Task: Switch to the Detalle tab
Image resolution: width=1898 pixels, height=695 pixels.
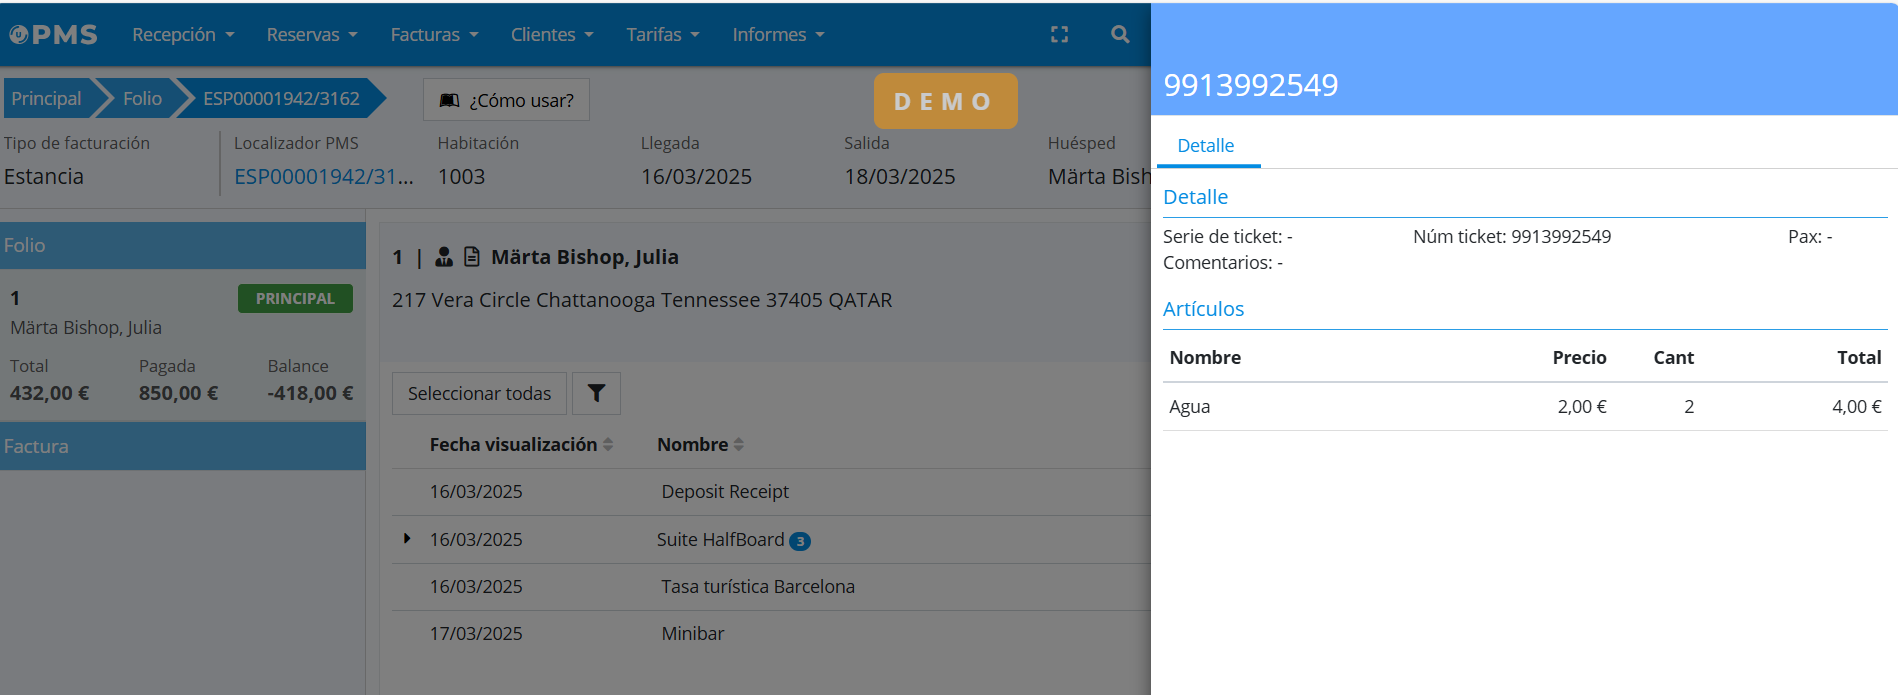Action: click(1205, 146)
